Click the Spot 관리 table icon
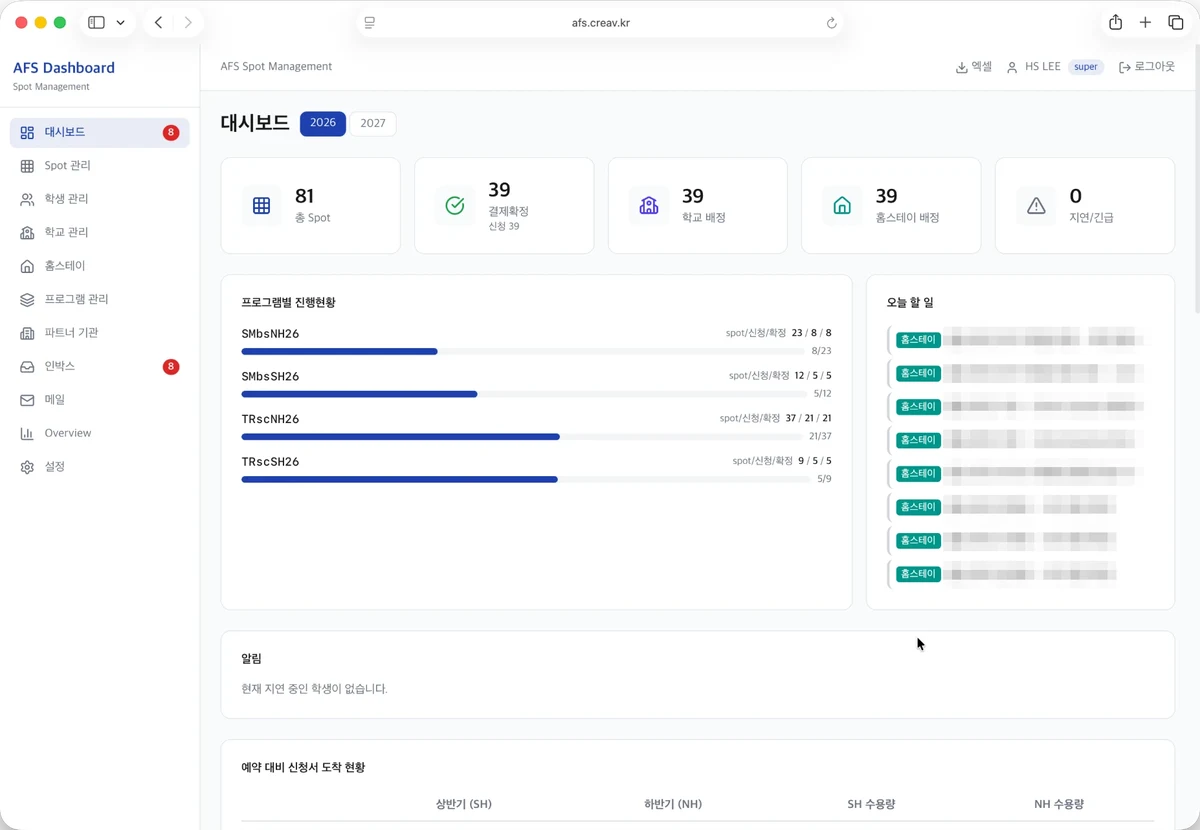The height and width of the screenshot is (830, 1200). click(27, 166)
